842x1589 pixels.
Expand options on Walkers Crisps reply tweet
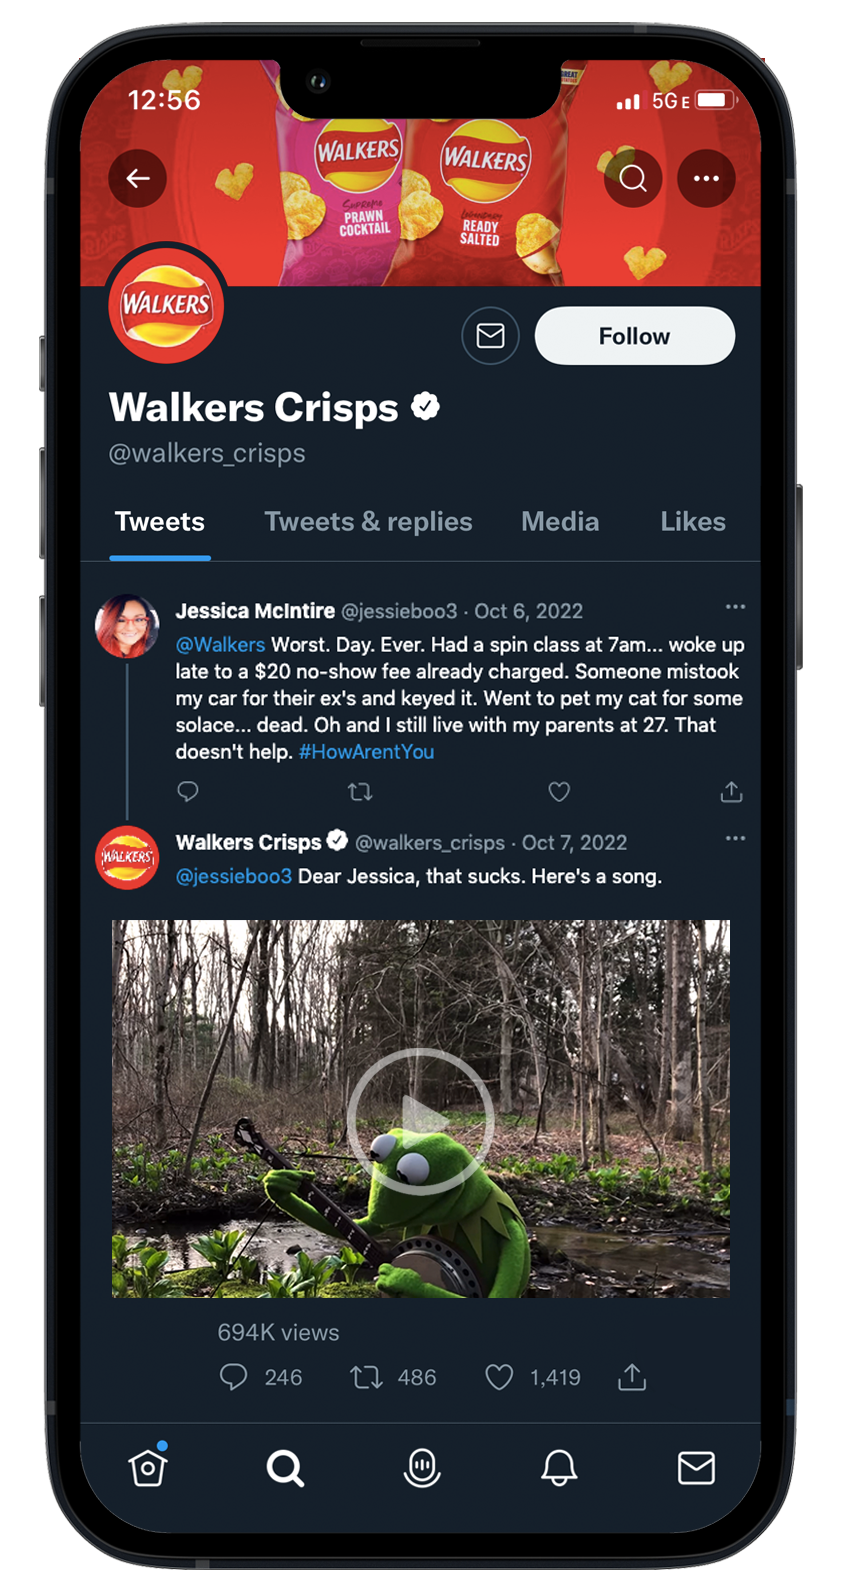point(735,838)
